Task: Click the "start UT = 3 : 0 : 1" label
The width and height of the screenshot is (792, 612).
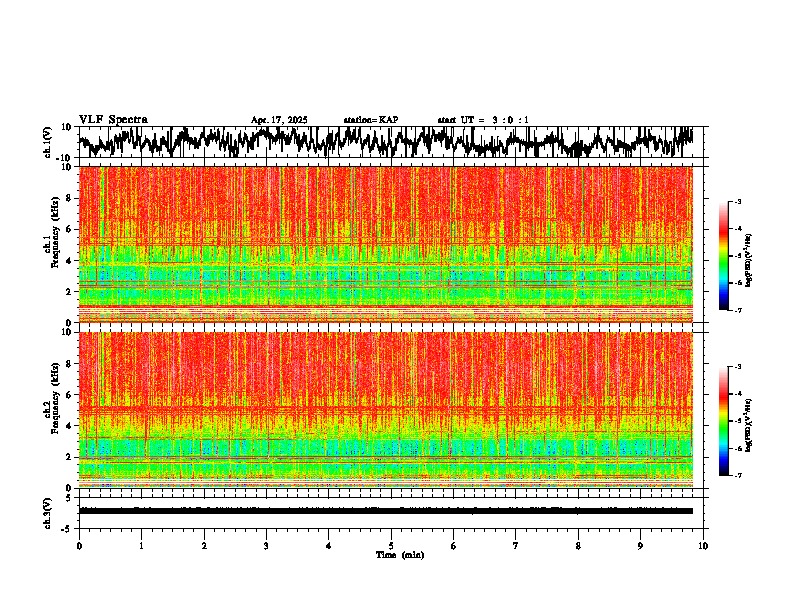Action: coord(483,120)
